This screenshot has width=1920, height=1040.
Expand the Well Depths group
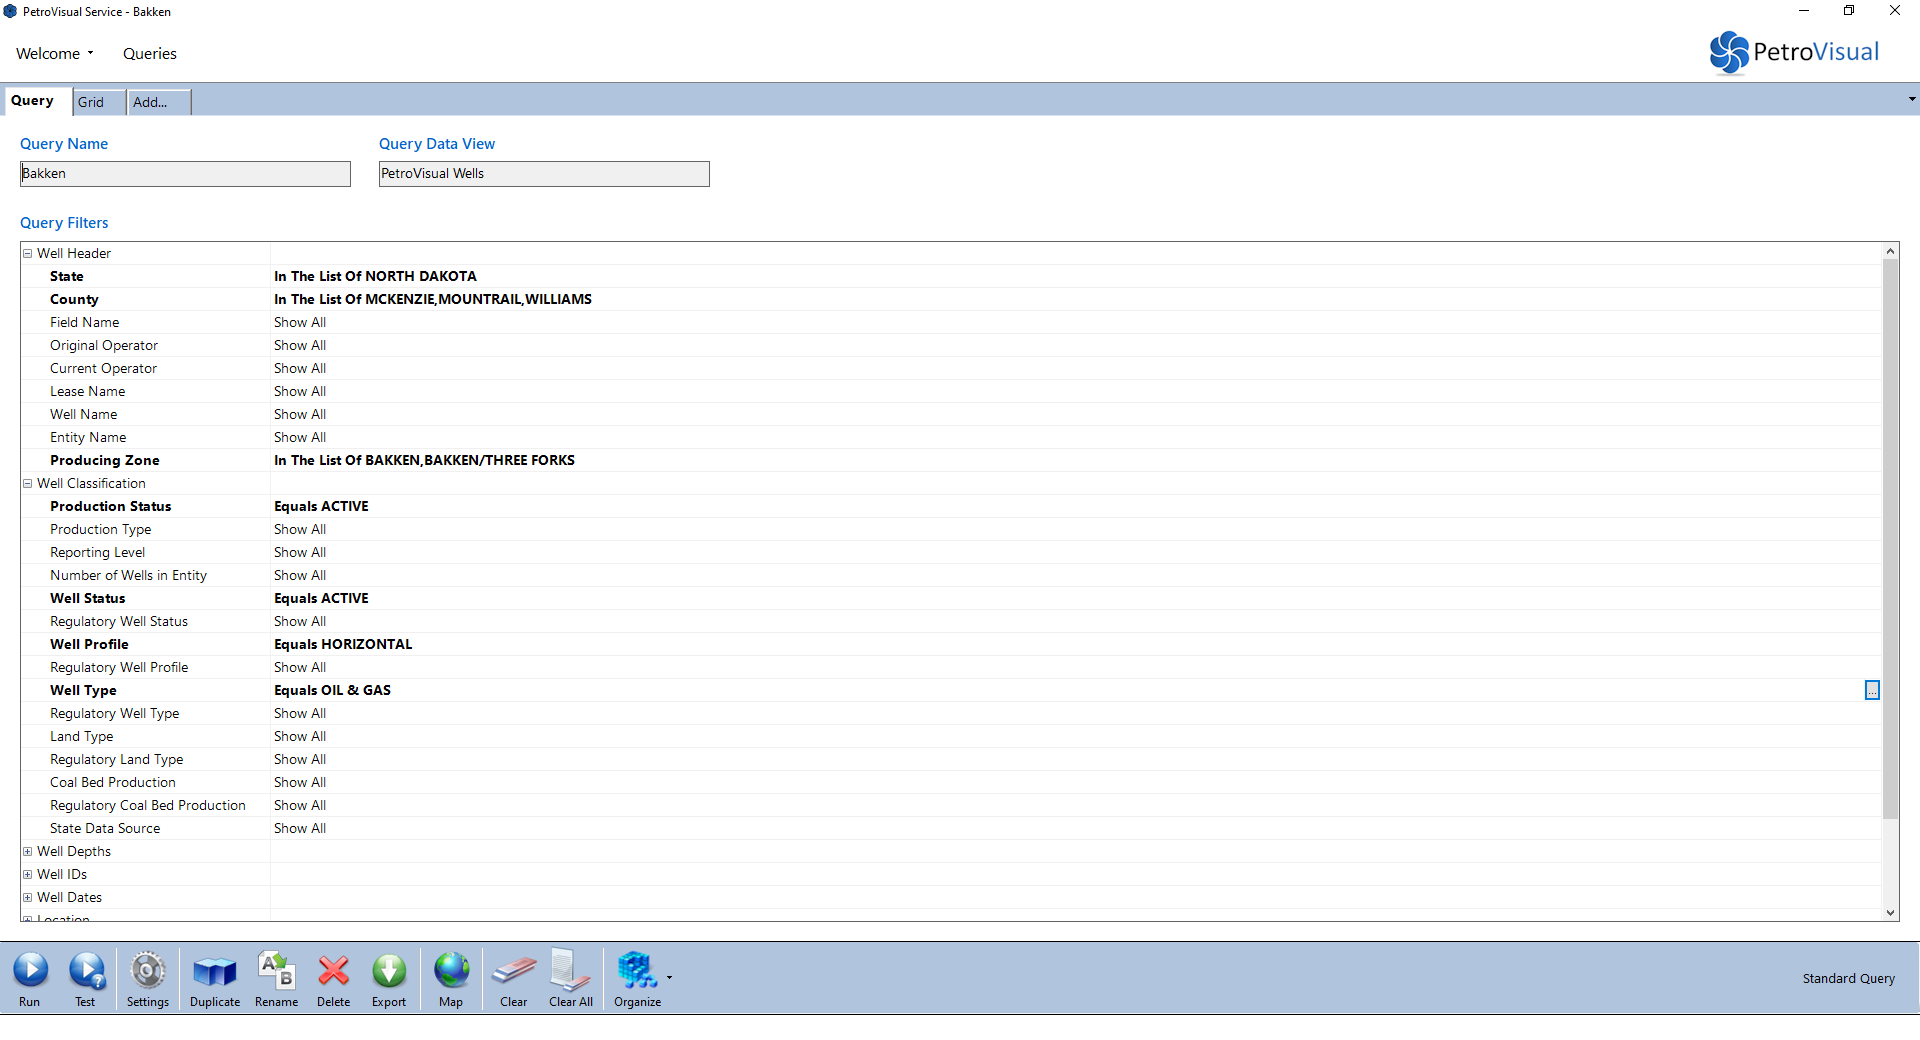(x=28, y=852)
